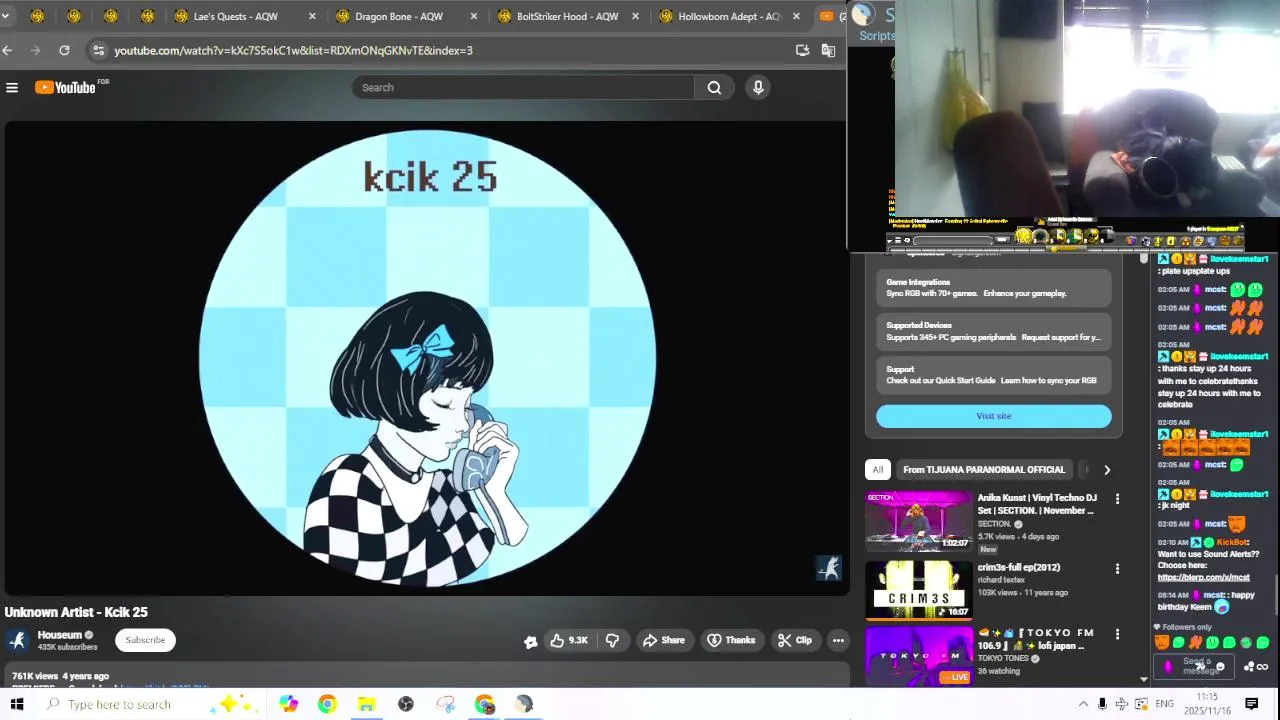Open the Copilot icon on the taskbar
The image size is (1280, 720).
(288, 704)
